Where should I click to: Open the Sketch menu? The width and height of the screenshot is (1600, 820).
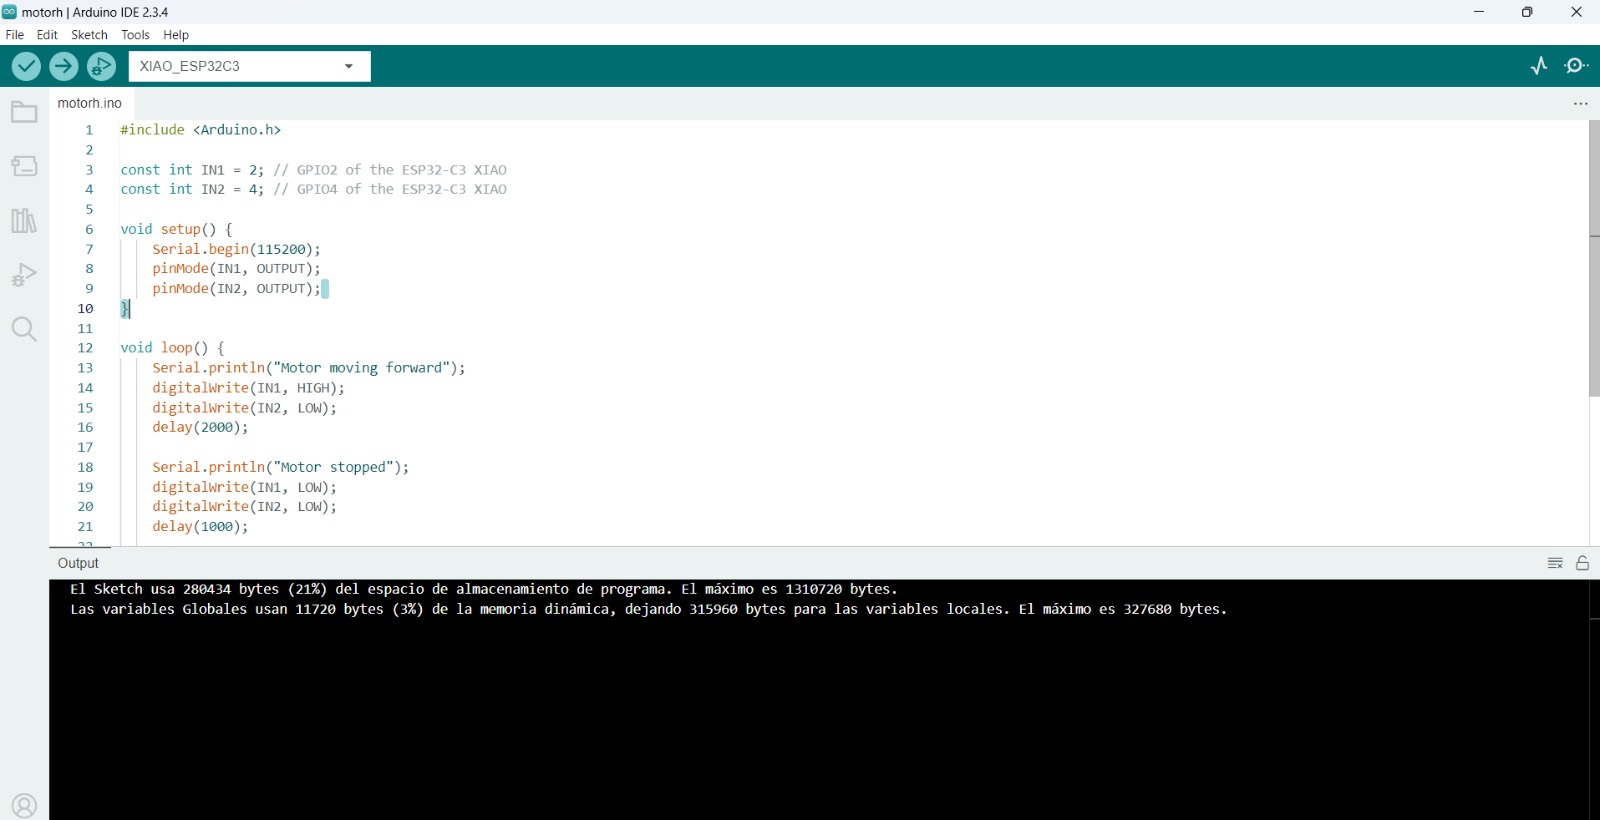pos(89,35)
